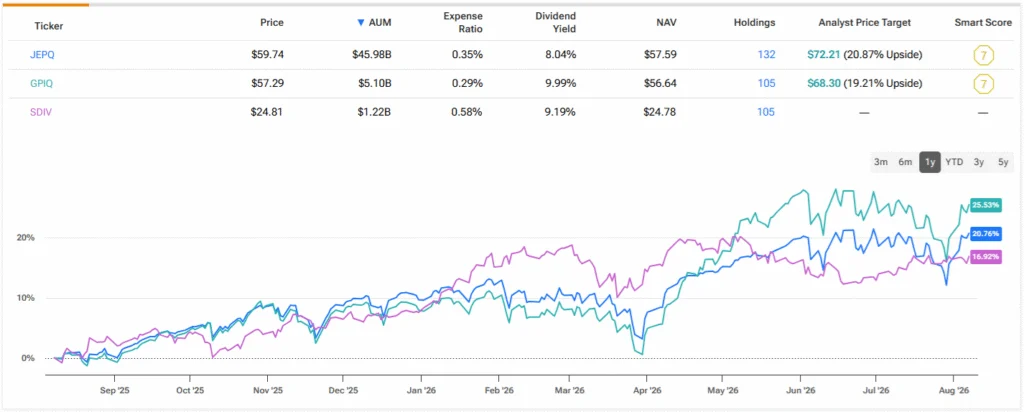Click the 25.53% GPIQ chart label
Image resolution: width=1024 pixels, height=412 pixels.
985,204
